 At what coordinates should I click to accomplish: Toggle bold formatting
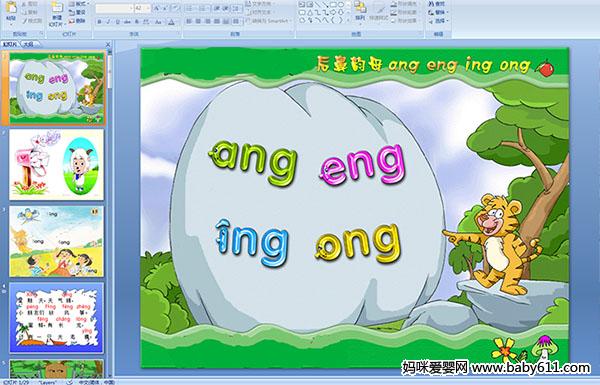[99, 22]
